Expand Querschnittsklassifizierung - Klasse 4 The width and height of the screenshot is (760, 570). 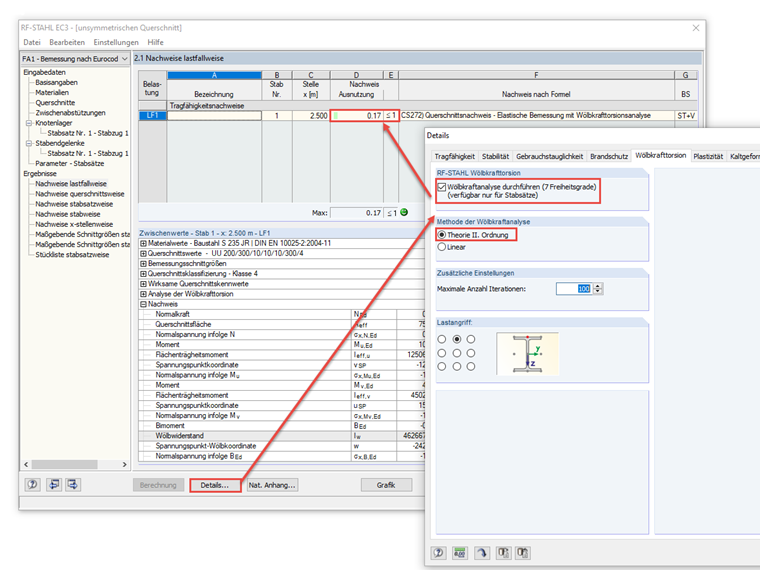pyautogui.click(x=143, y=274)
